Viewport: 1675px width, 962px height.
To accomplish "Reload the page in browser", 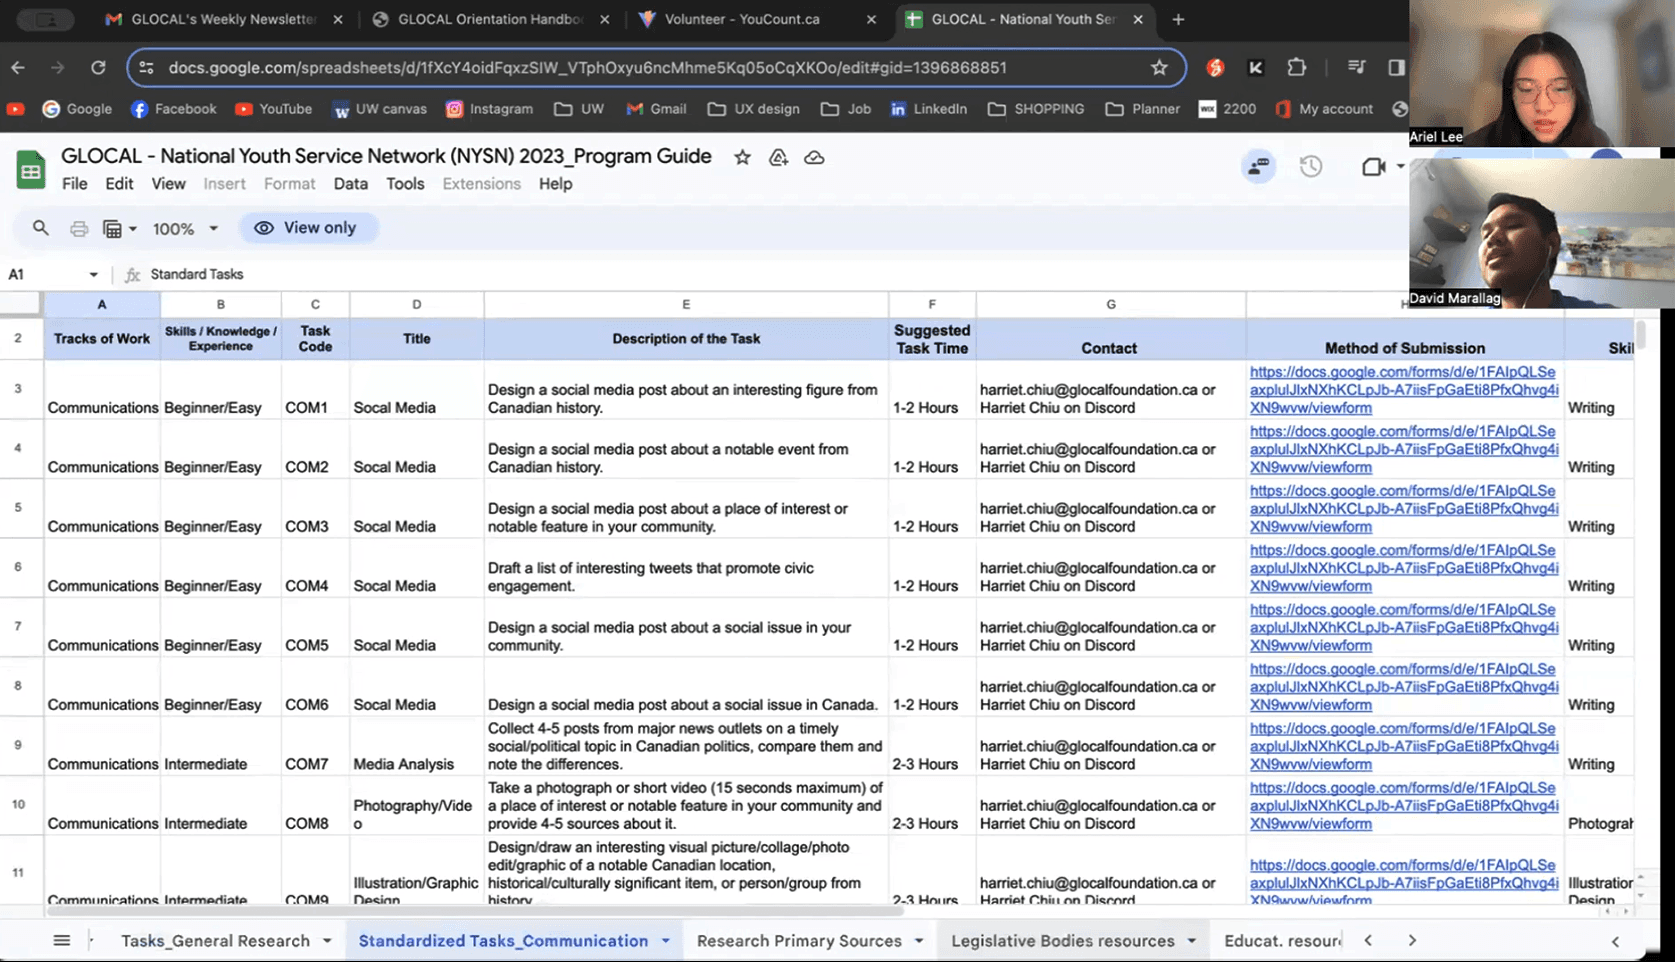I will (x=98, y=67).
